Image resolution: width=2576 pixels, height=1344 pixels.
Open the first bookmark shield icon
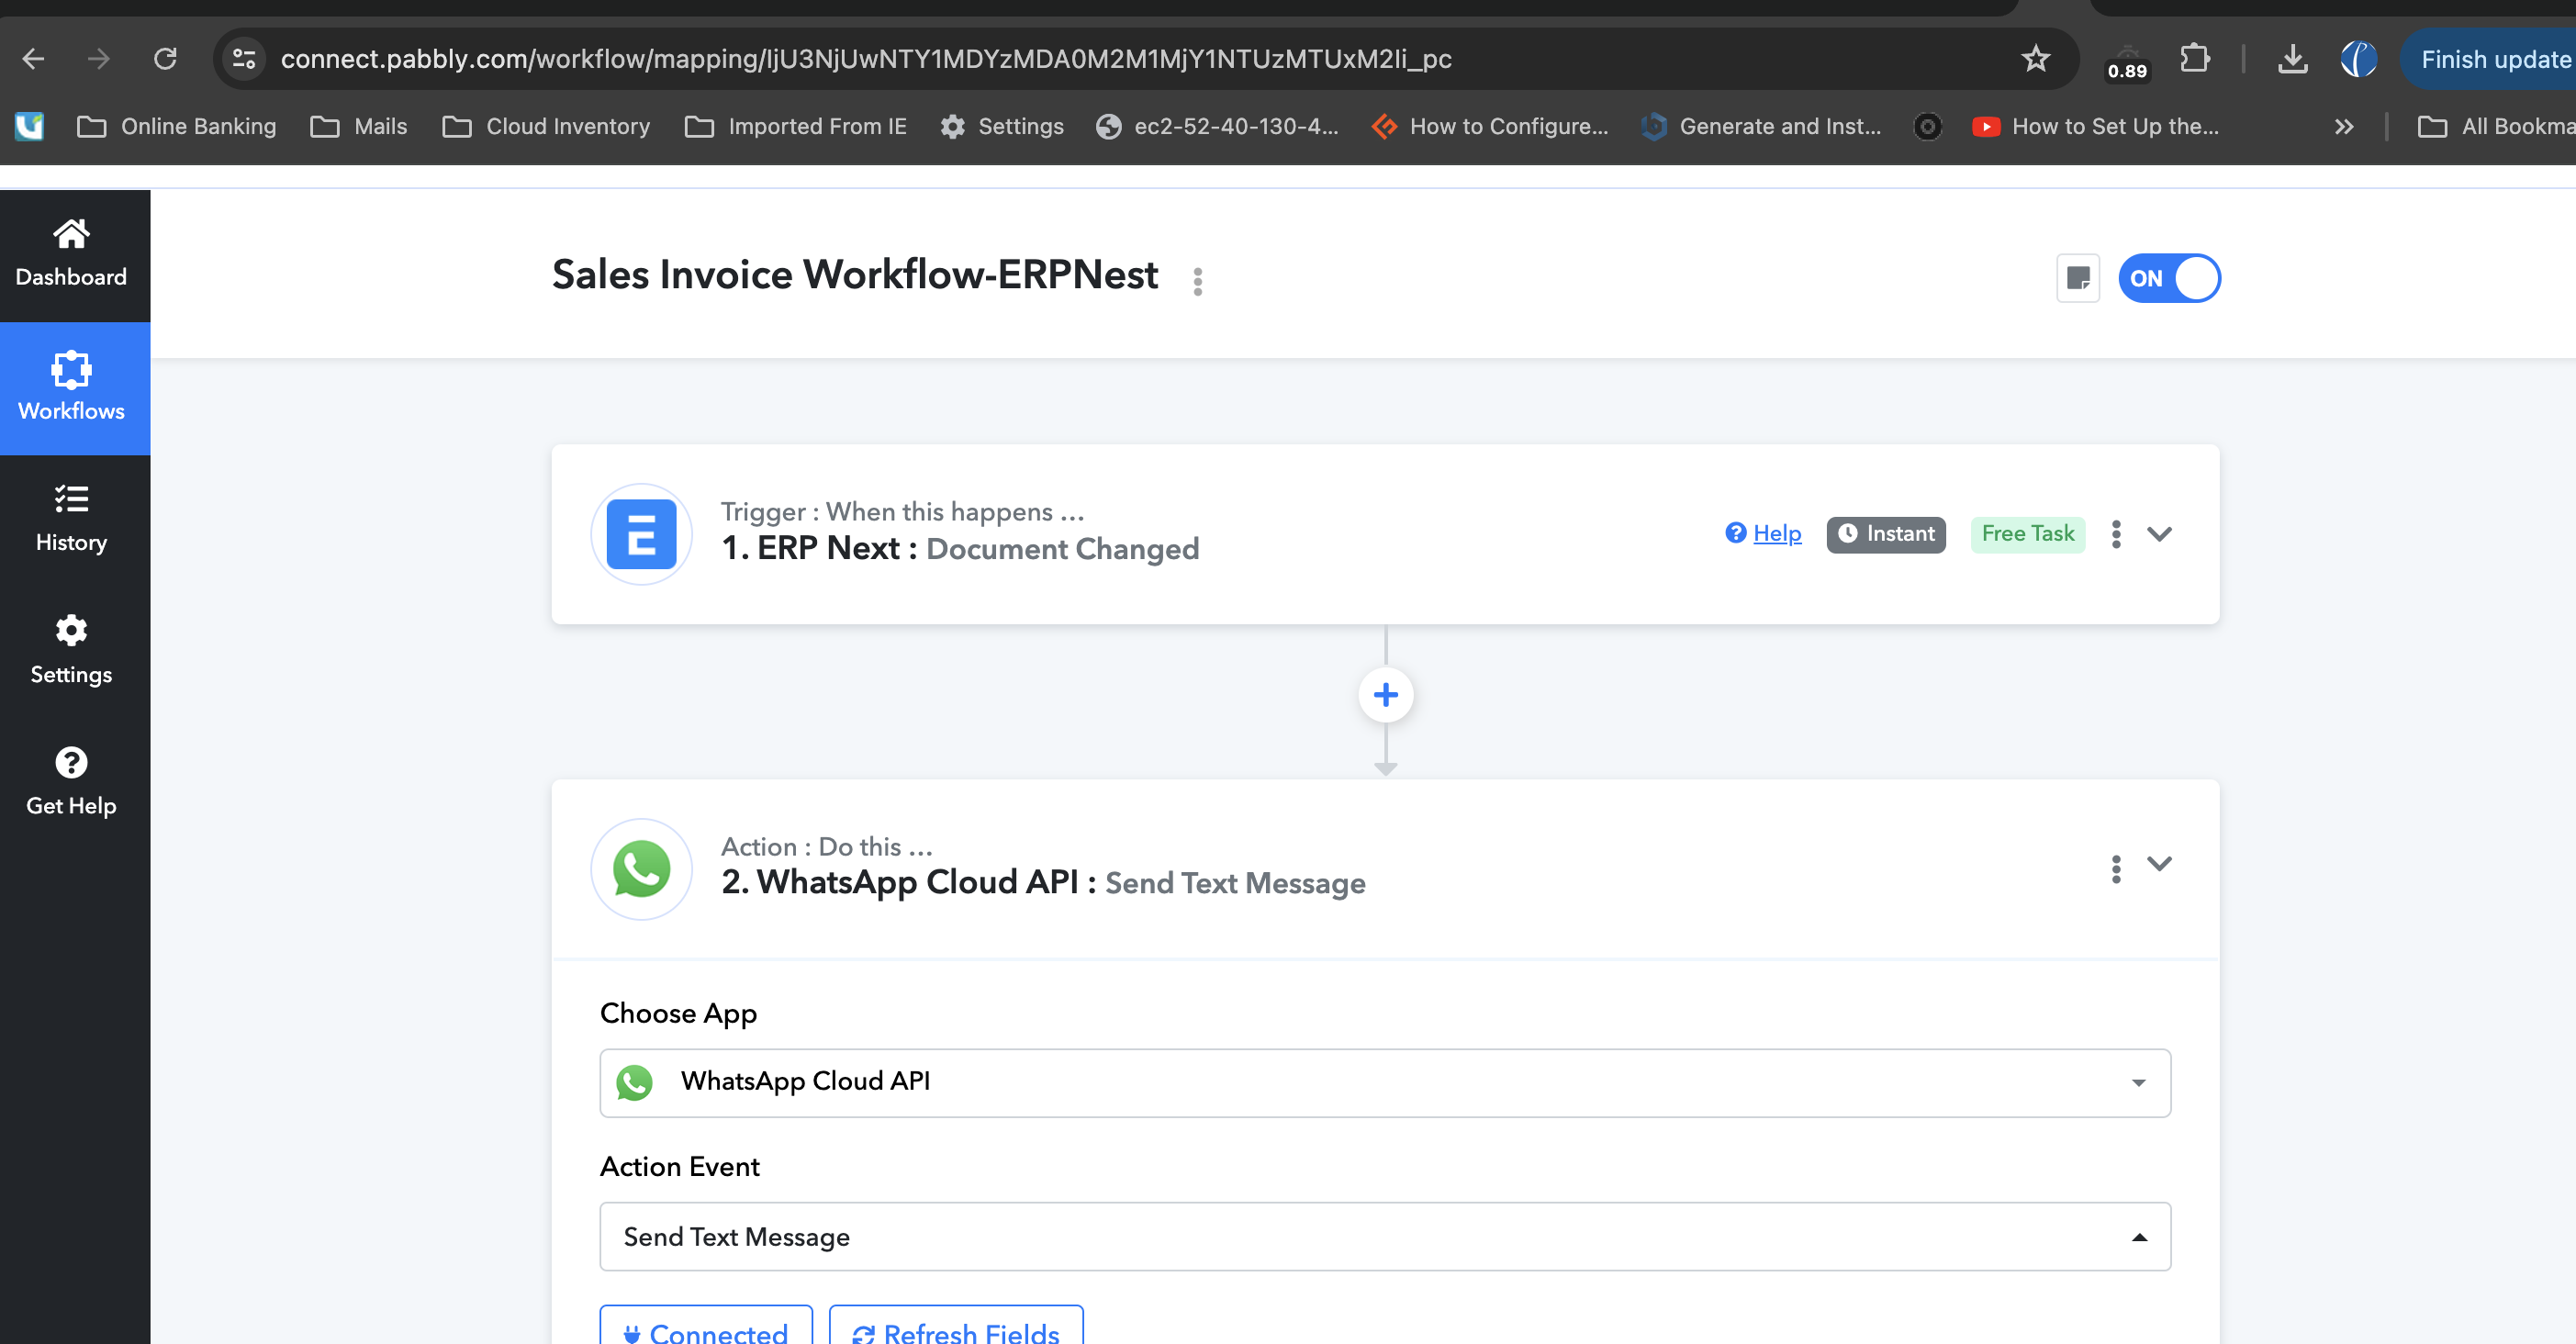tap(30, 126)
